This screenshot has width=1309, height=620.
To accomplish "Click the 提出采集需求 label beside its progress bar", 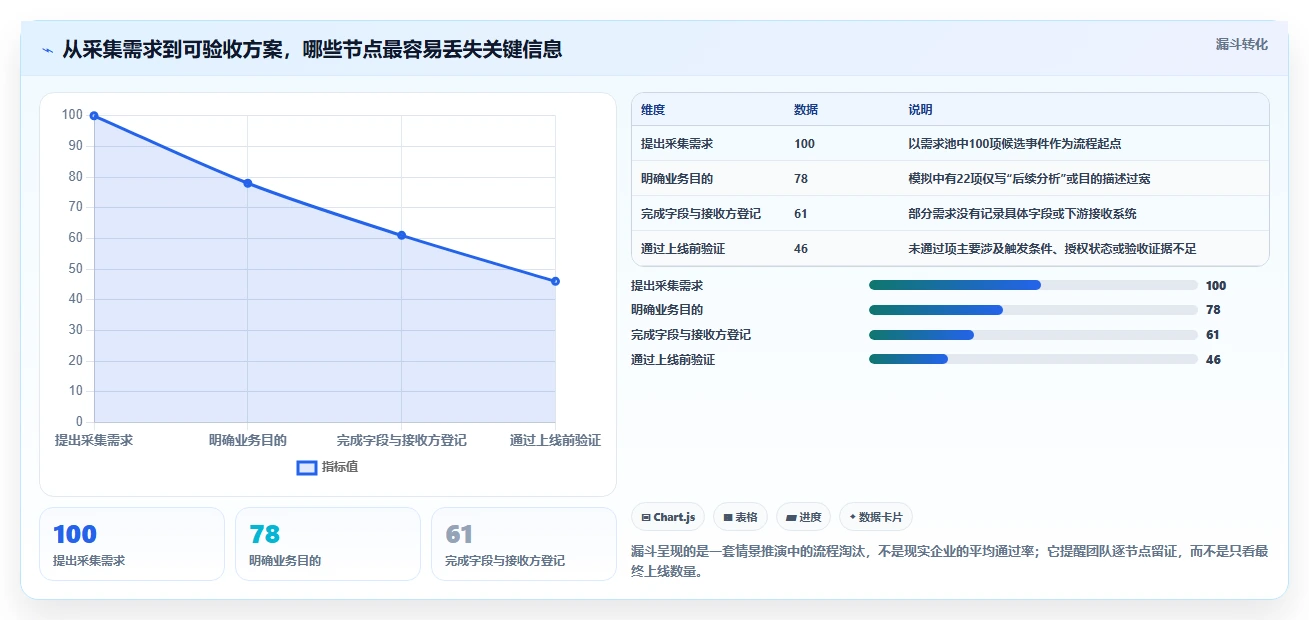I will pyautogui.click(x=667, y=285).
